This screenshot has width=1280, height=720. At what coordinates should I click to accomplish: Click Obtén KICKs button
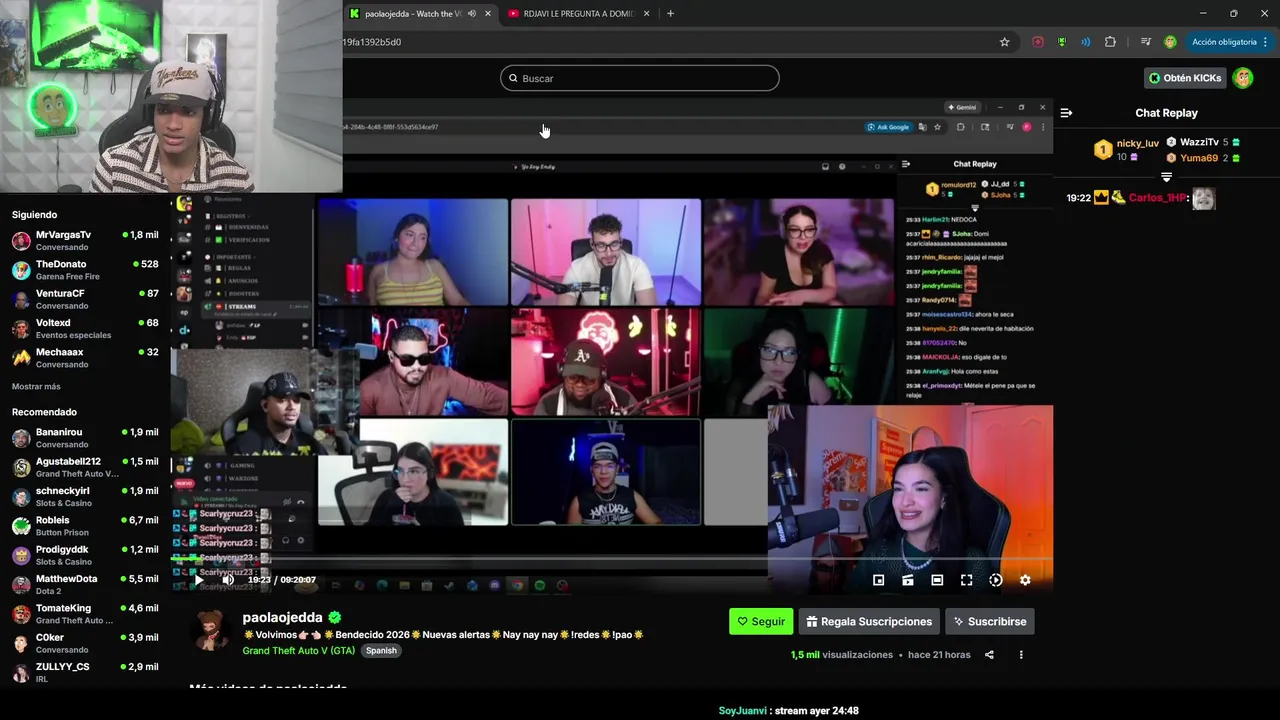pos(1185,78)
